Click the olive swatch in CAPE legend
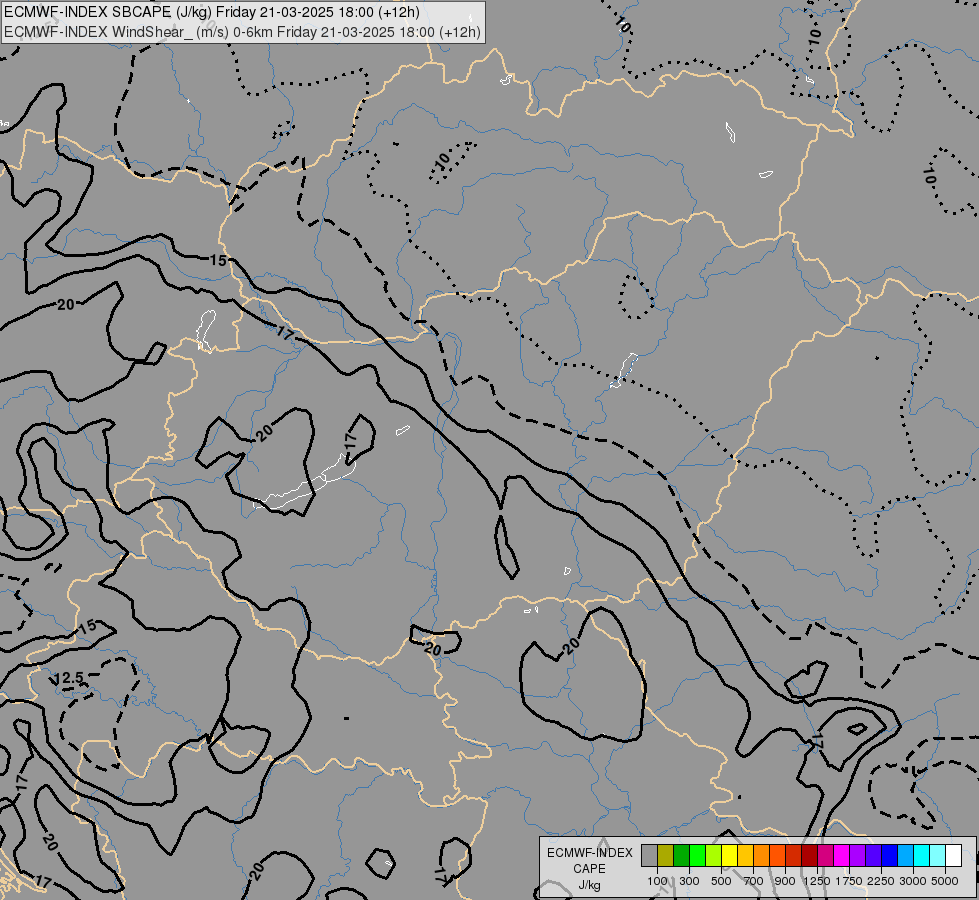Screen dimensions: 979x900 point(666,855)
